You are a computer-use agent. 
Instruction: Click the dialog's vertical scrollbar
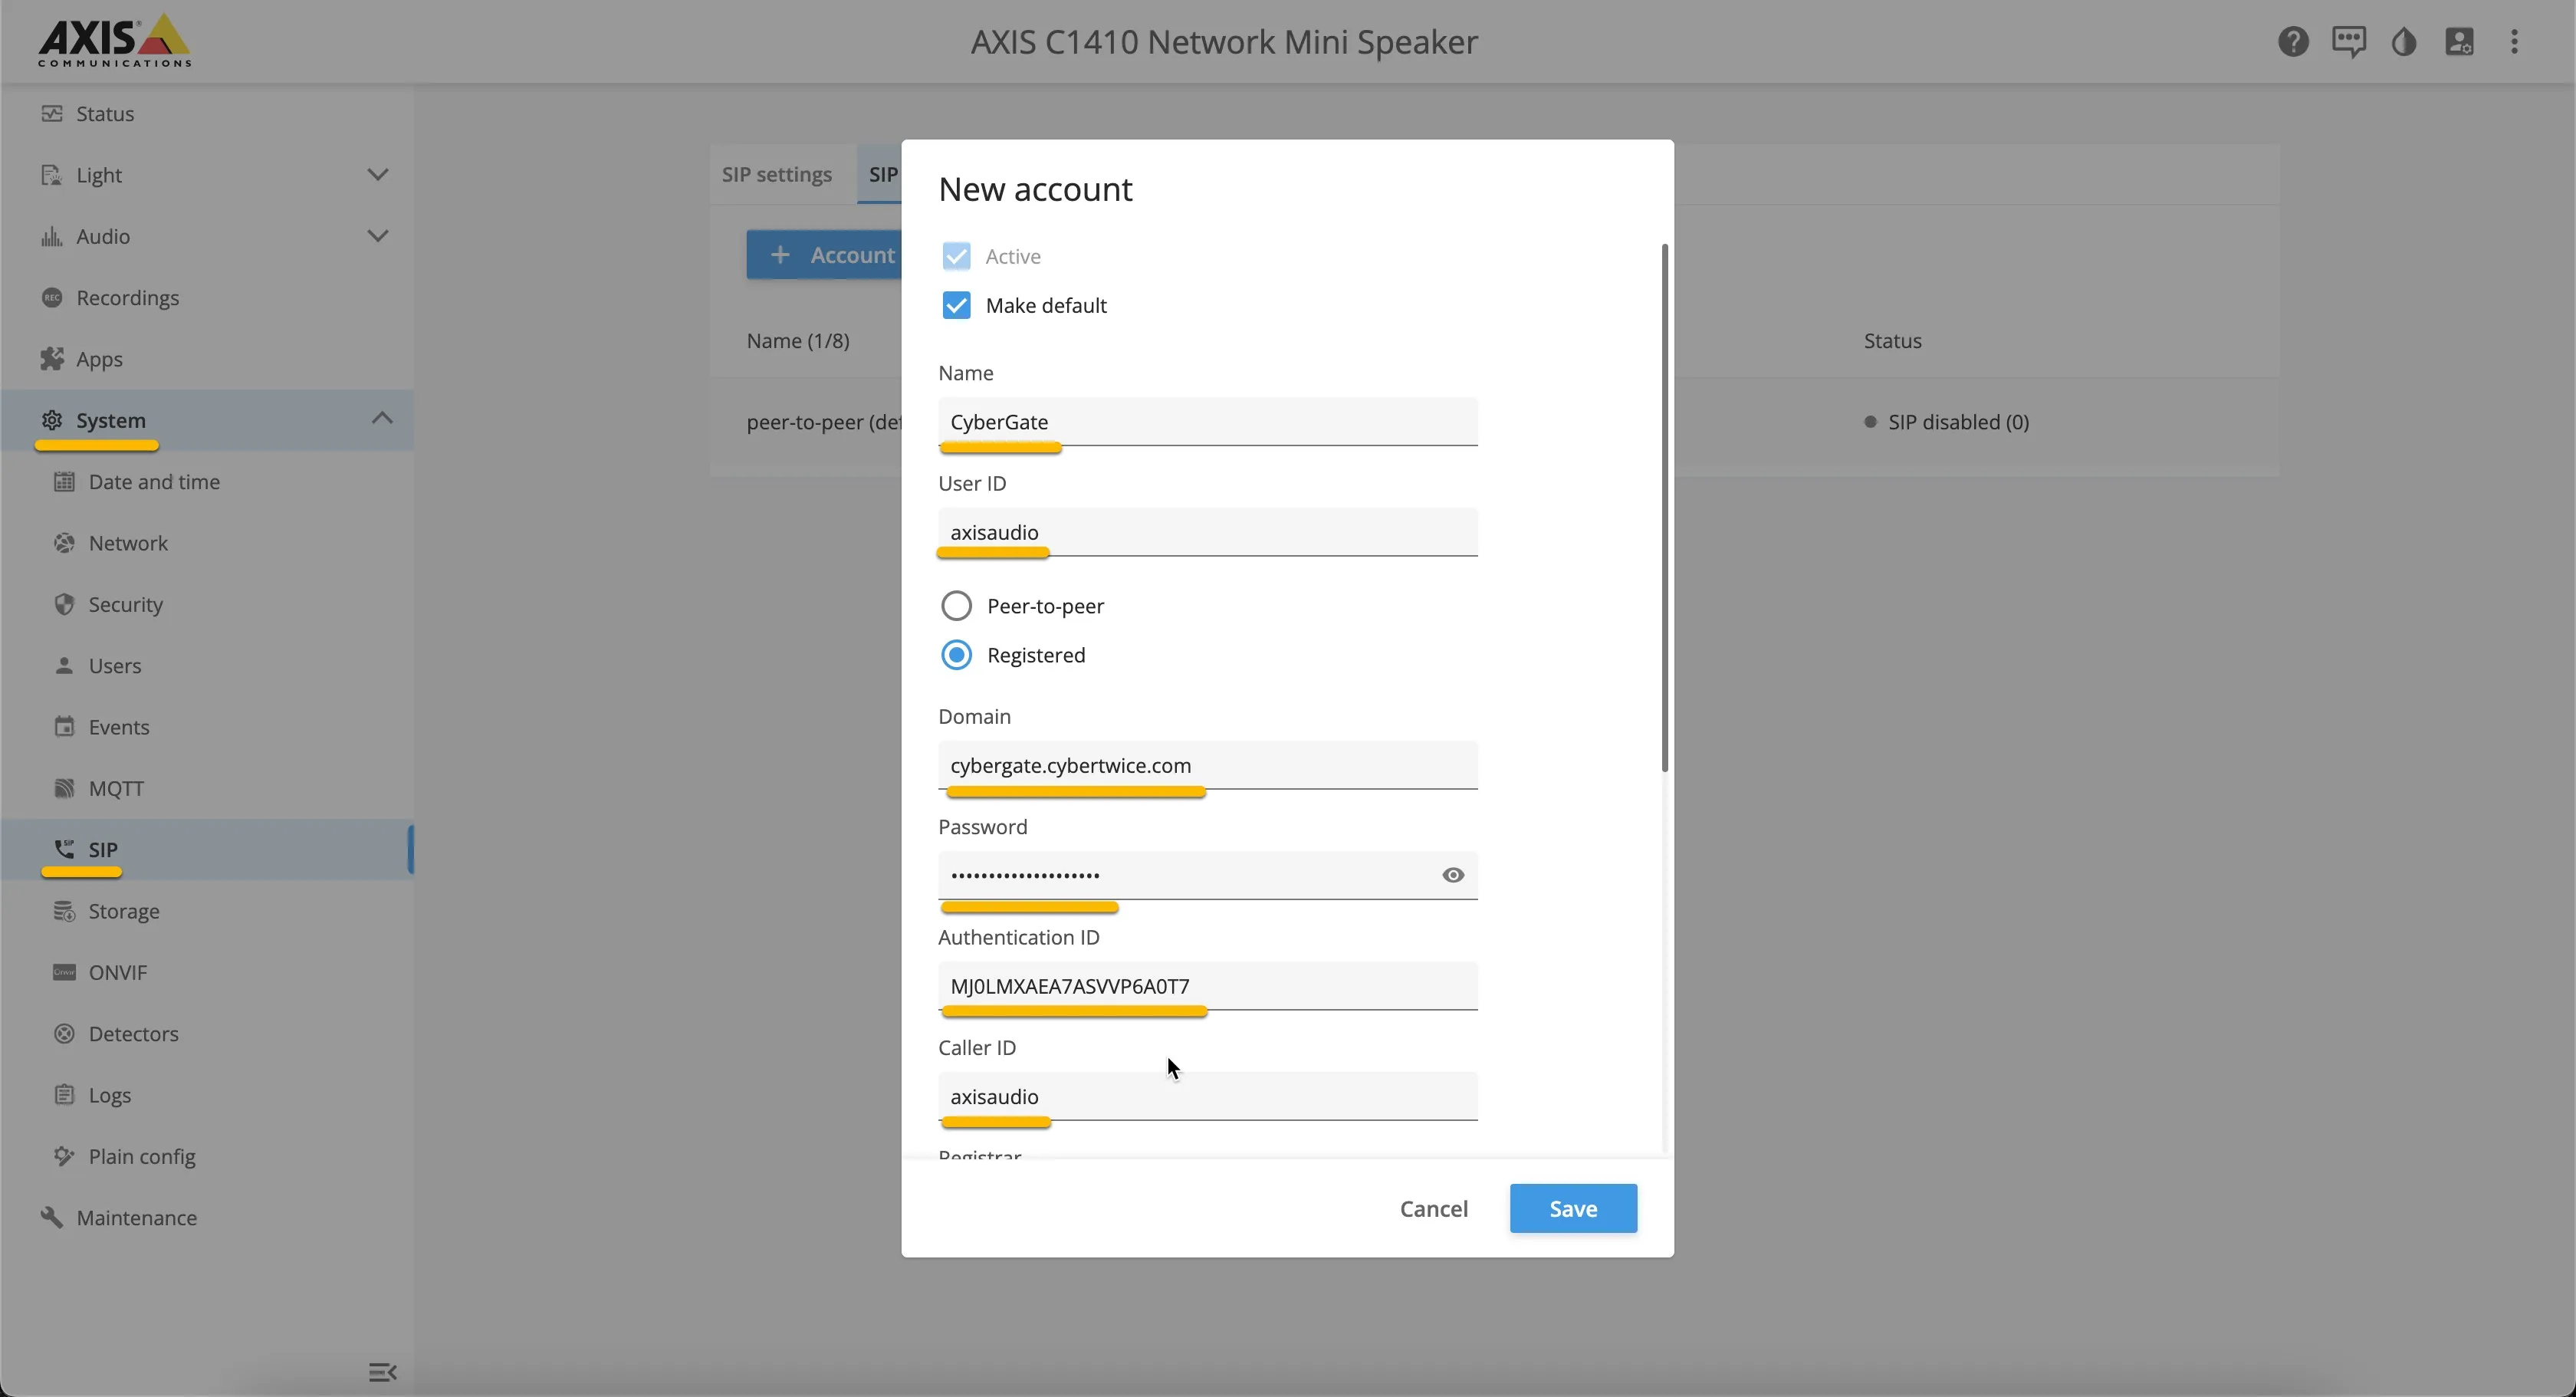(1664, 508)
